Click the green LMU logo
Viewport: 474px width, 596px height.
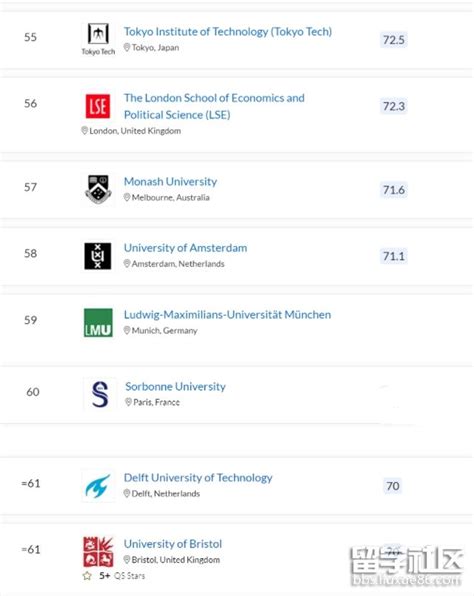coord(98,323)
